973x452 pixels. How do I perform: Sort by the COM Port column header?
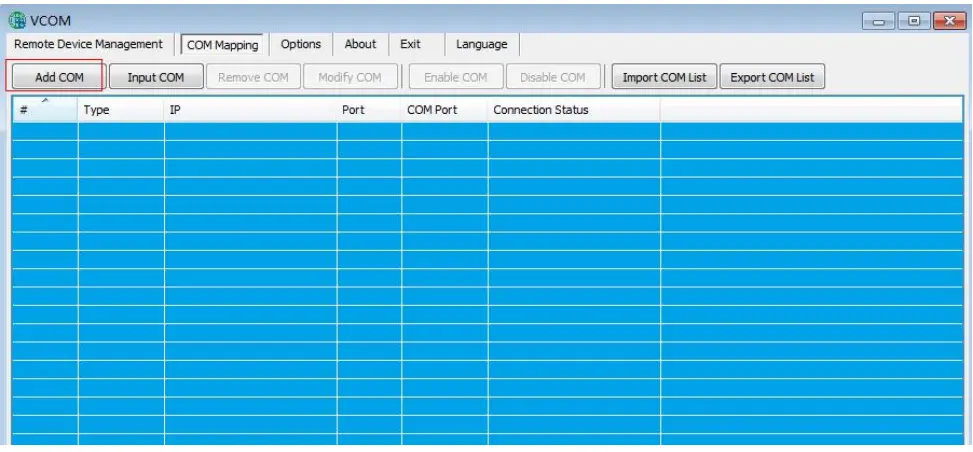(445, 110)
